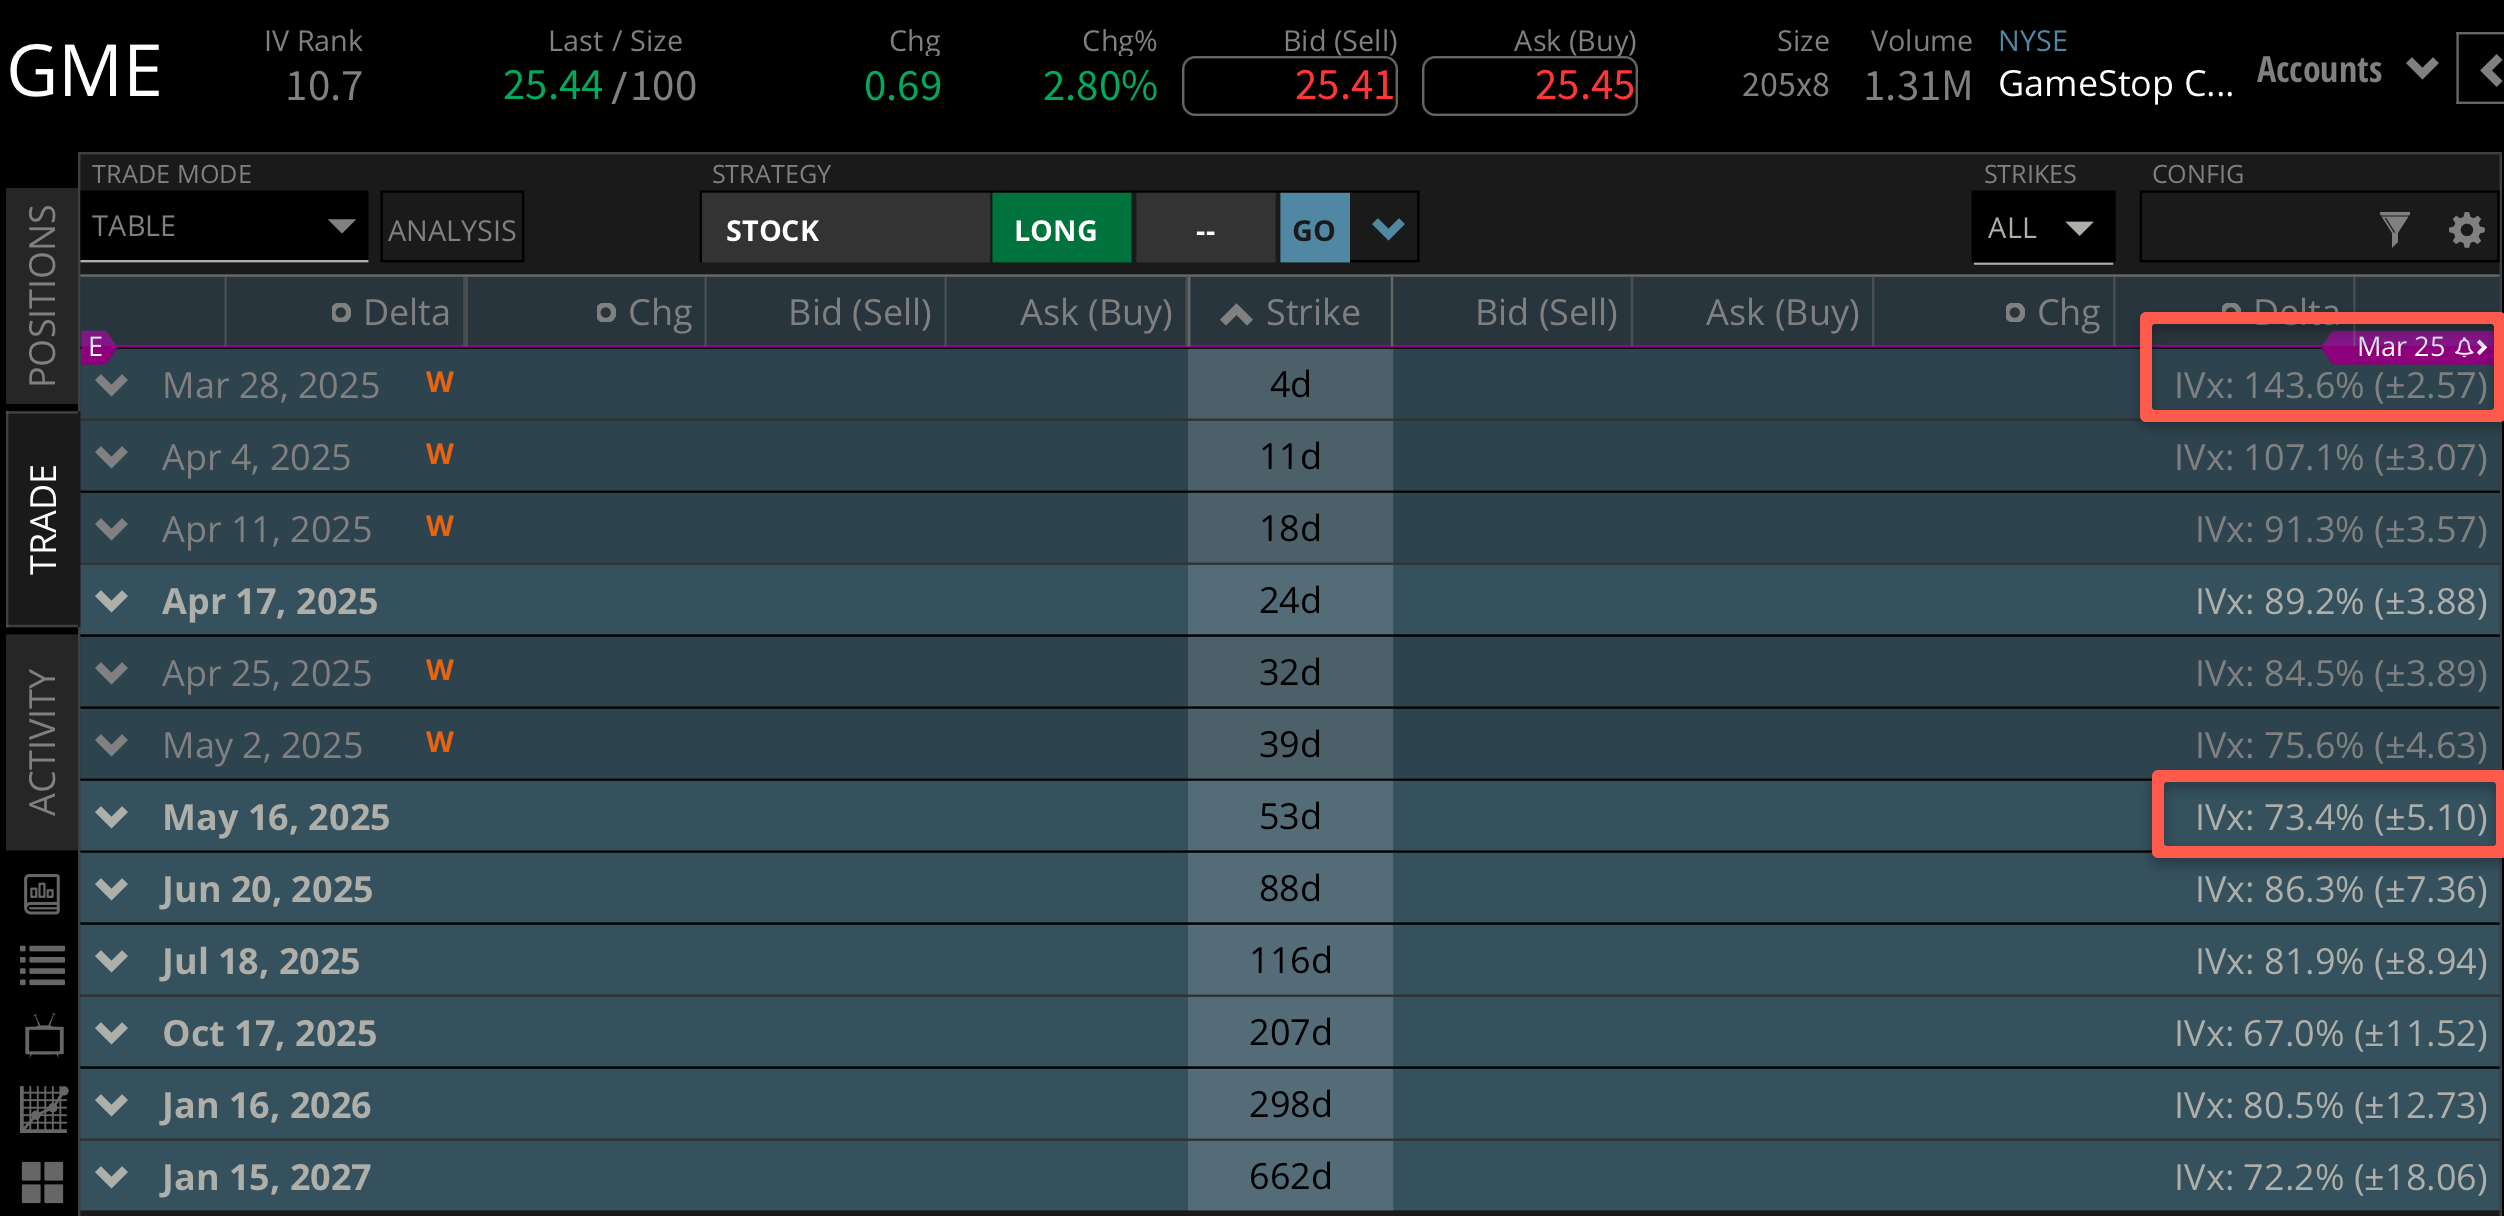The image size is (2504, 1216).
Task: Toggle the LONG direction button
Action: point(1060,229)
